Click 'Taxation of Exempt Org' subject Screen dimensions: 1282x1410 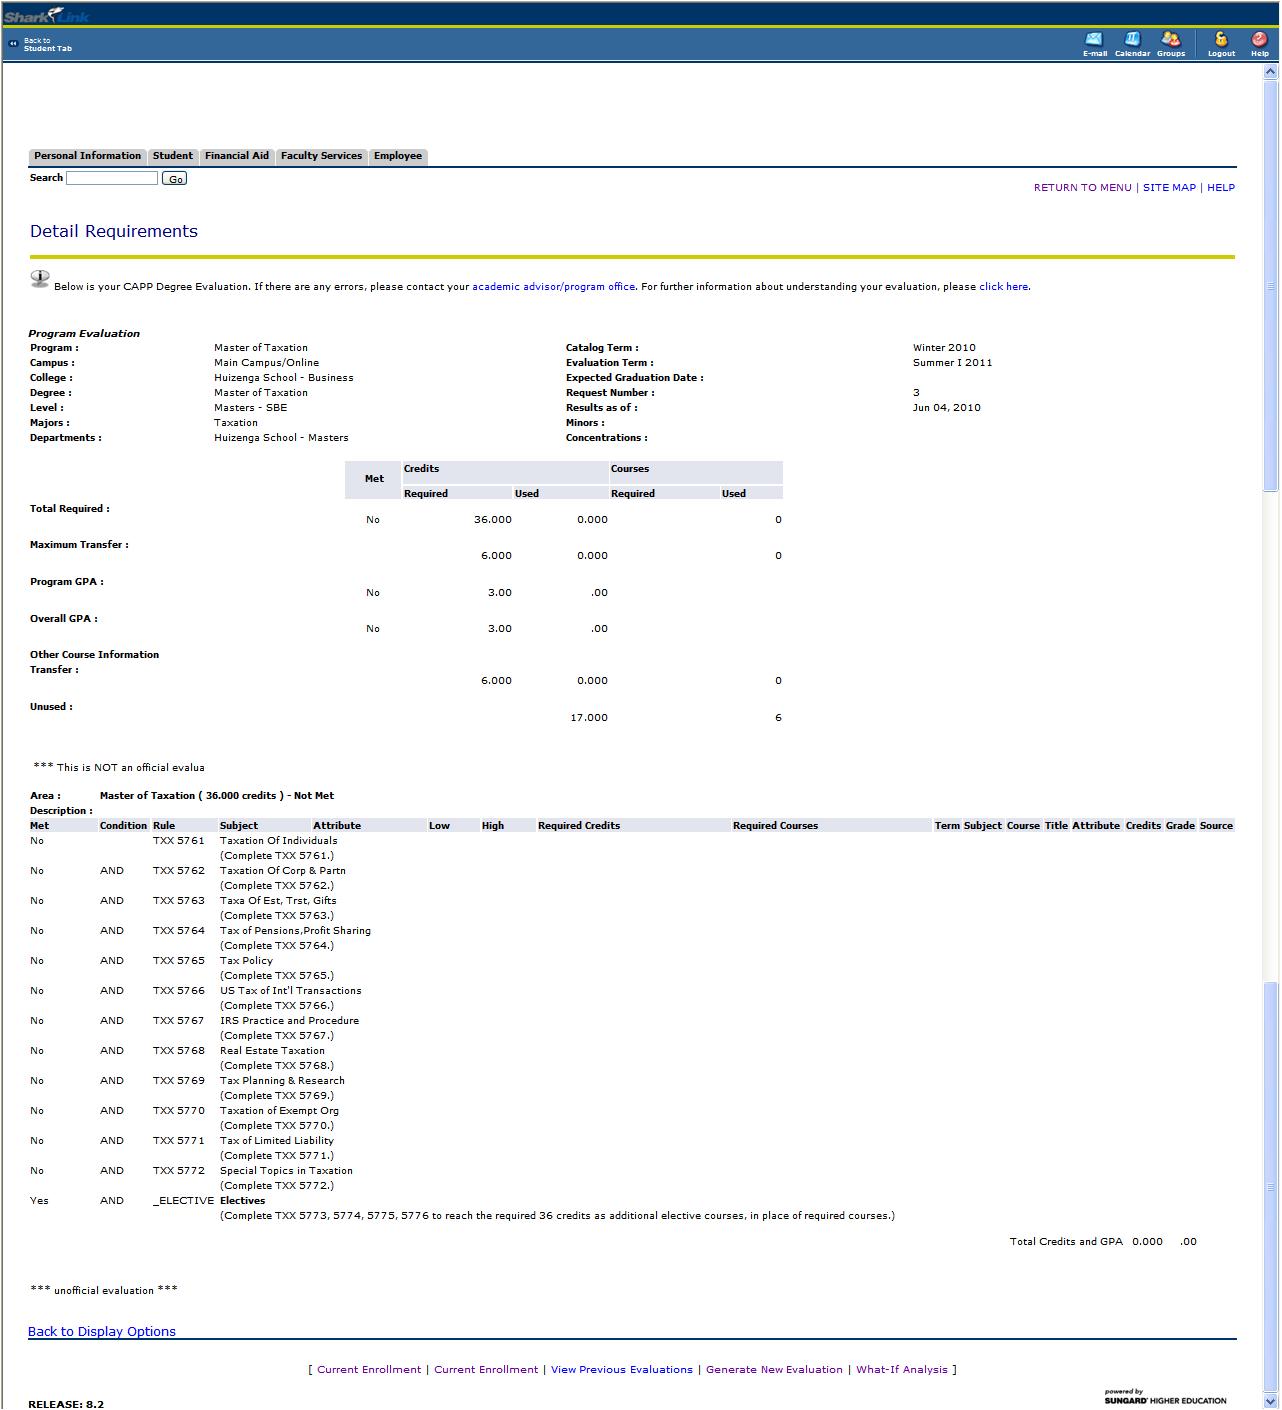coord(279,1111)
